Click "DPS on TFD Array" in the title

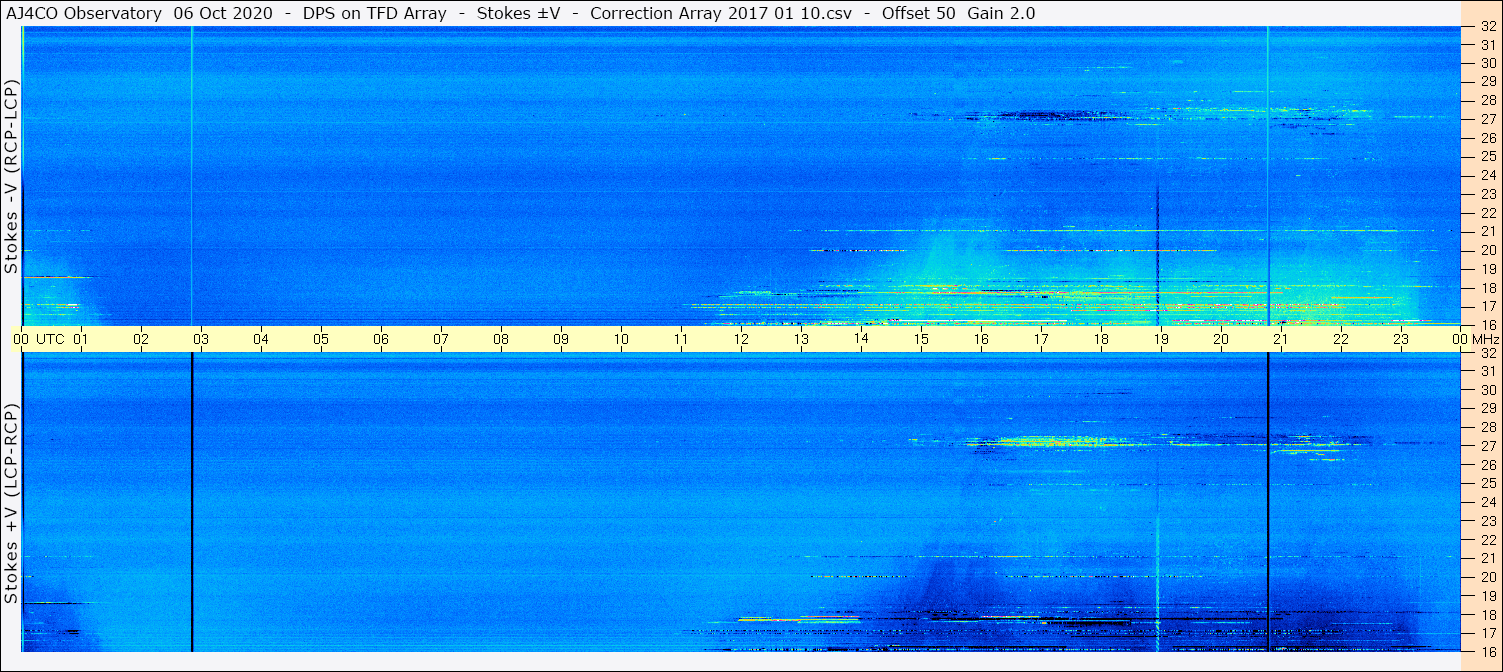(x=374, y=13)
